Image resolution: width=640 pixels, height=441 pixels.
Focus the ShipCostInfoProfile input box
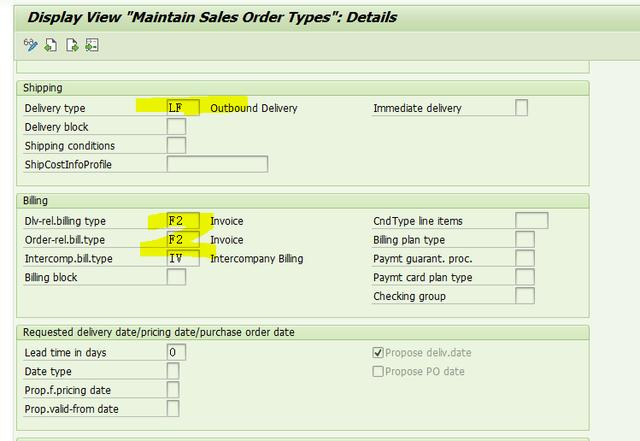click(x=217, y=165)
